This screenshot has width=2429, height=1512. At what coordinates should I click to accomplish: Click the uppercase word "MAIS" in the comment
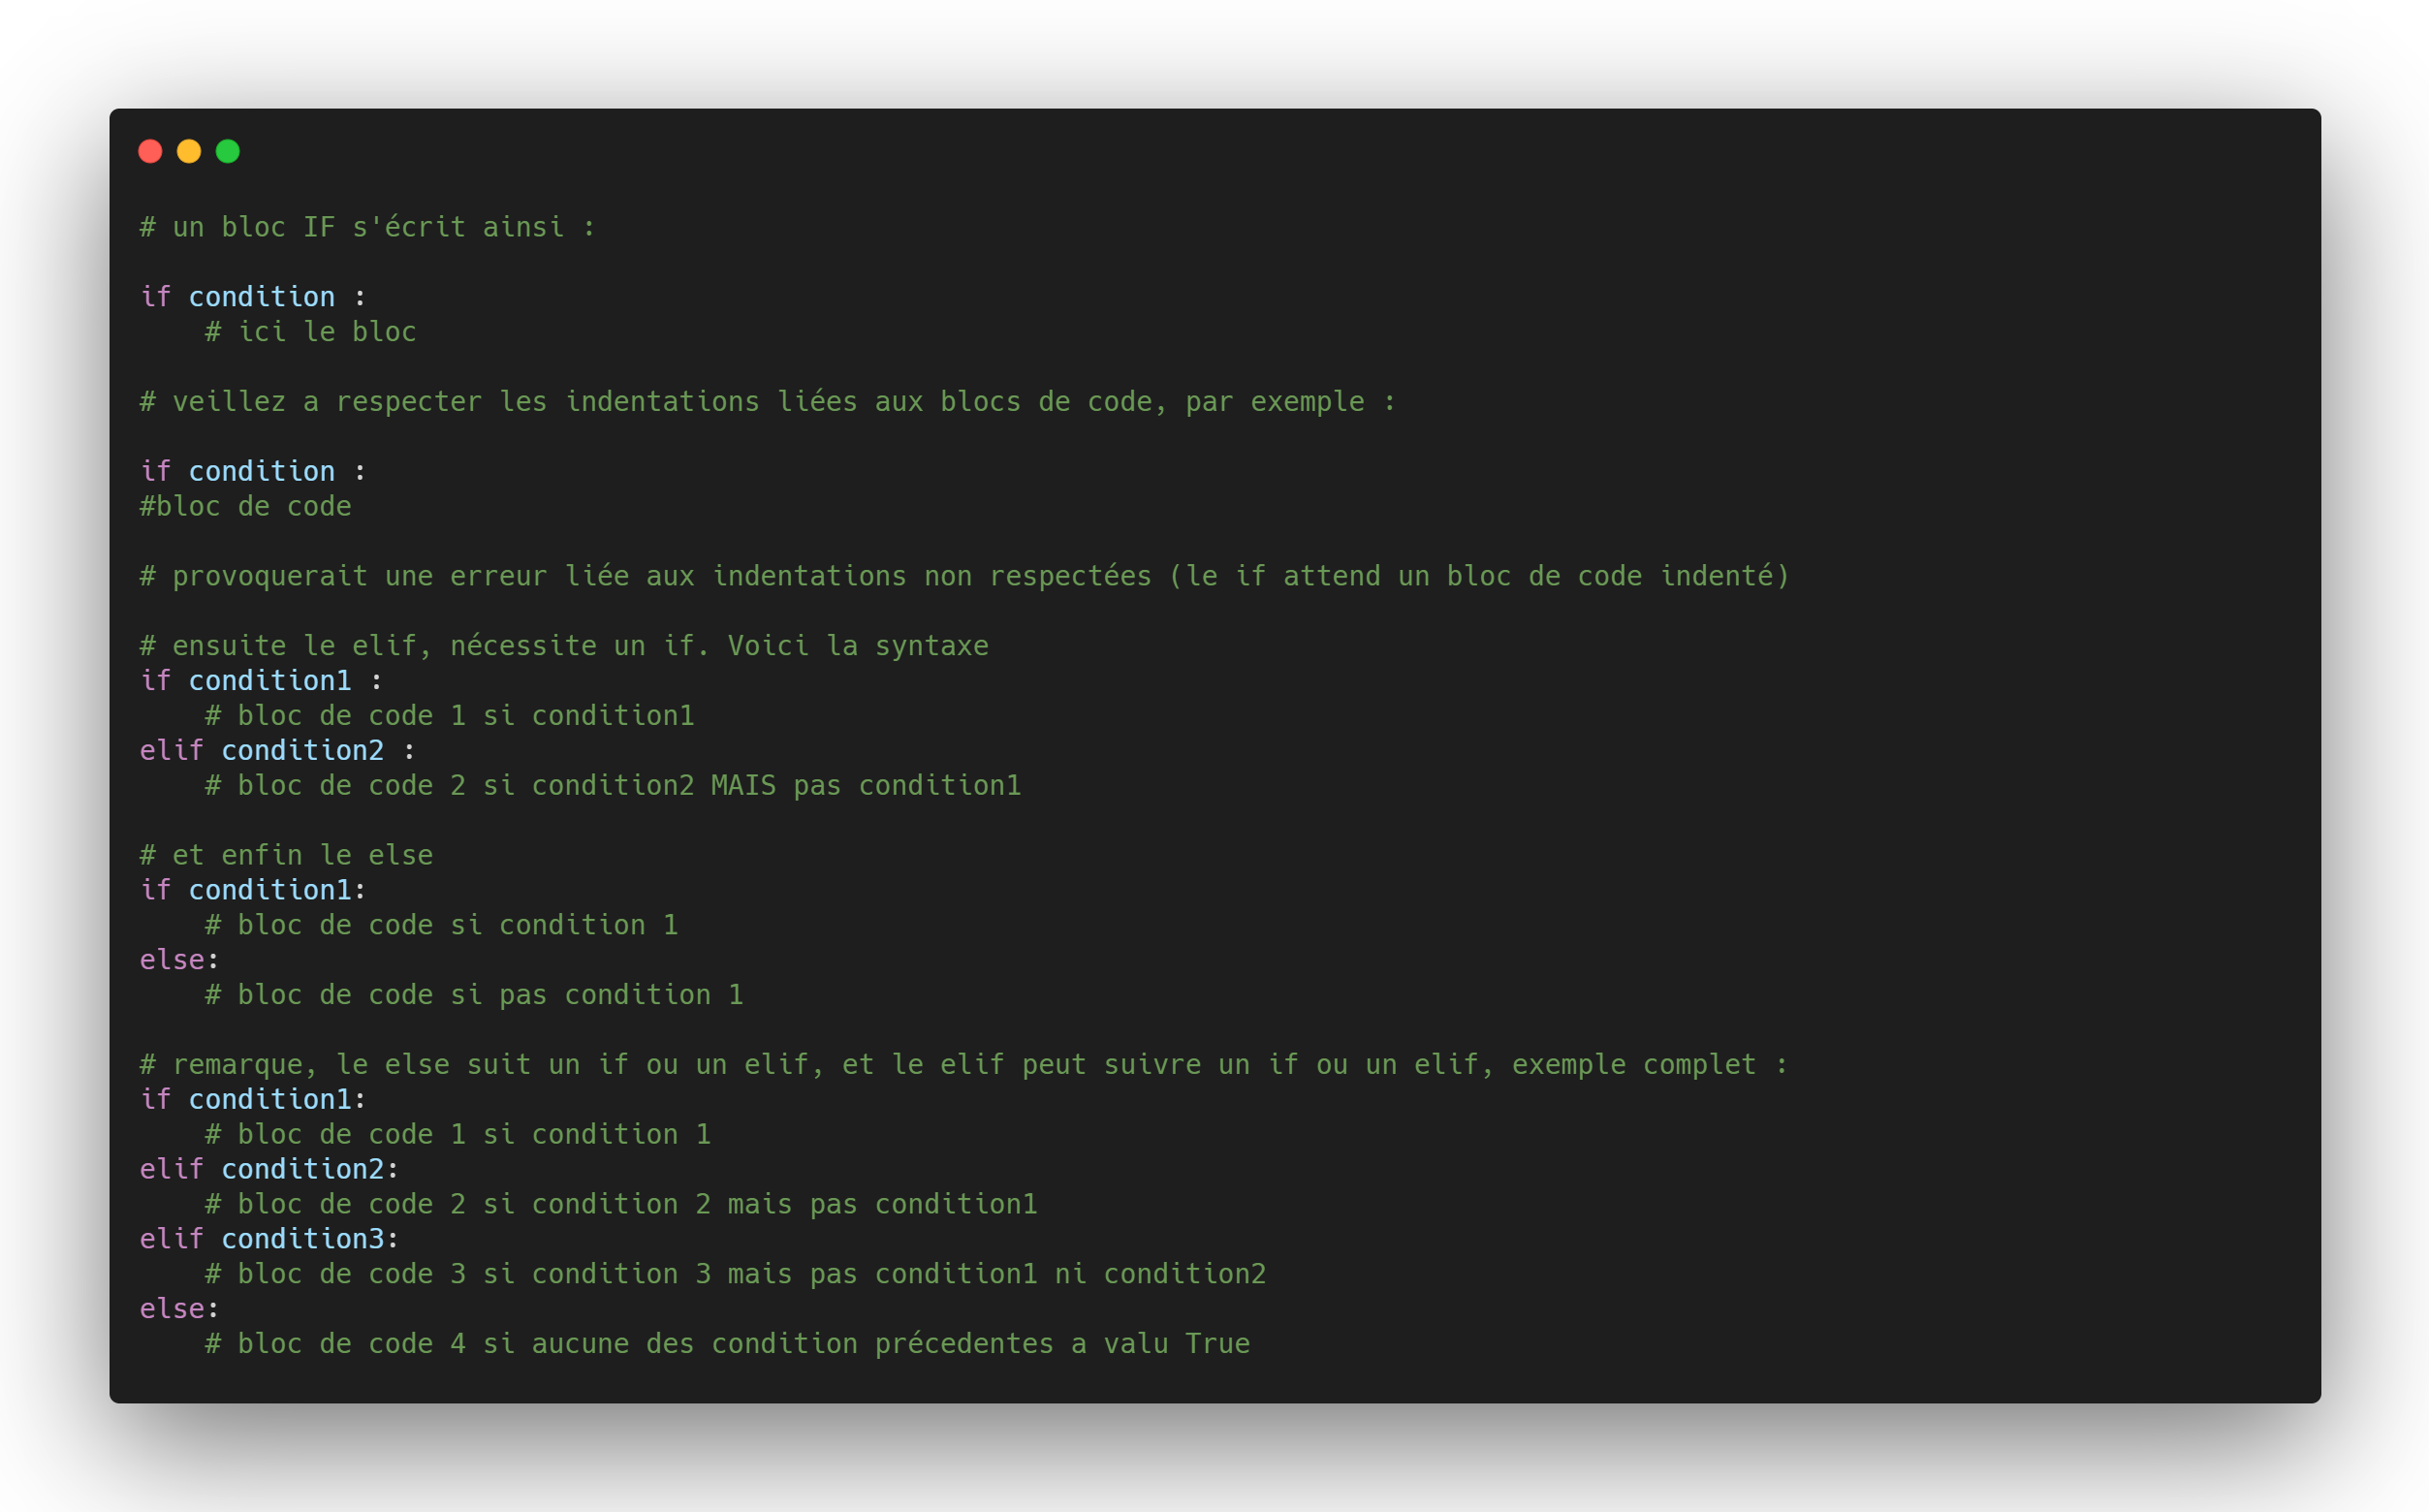(743, 786)
